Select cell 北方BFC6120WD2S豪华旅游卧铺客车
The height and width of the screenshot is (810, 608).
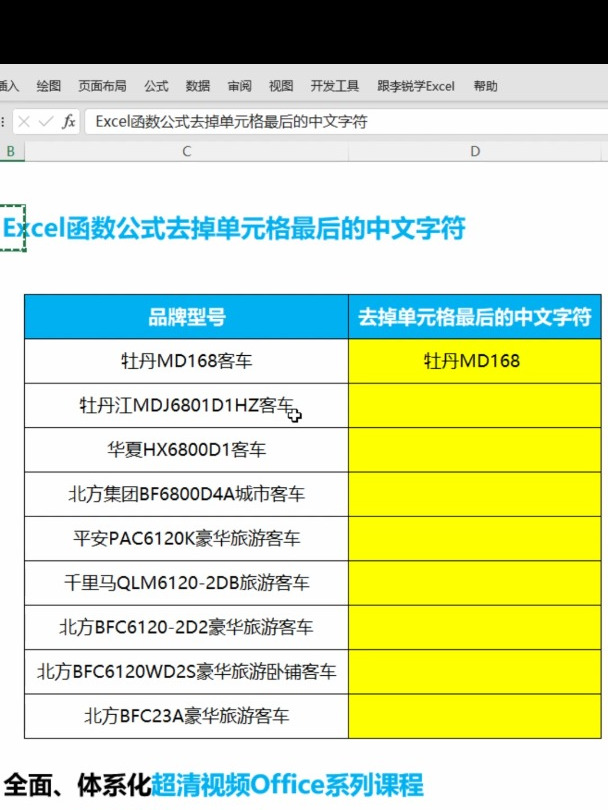pyautogui.click(x=186, y=672)
